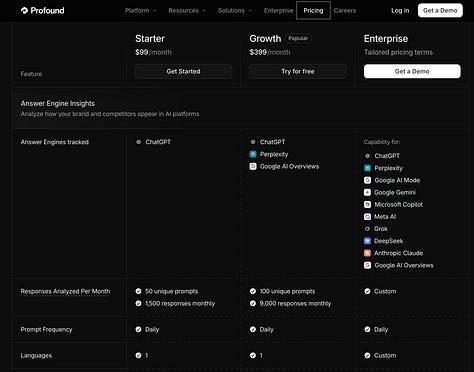Click the Feature column header
474x372 pixels.
click(x=31, y=74)
